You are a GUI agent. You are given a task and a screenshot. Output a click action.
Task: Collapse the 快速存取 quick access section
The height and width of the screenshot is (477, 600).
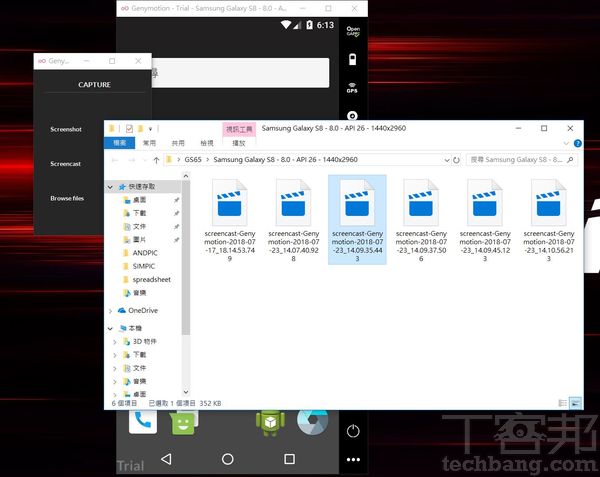click(110, 187)
